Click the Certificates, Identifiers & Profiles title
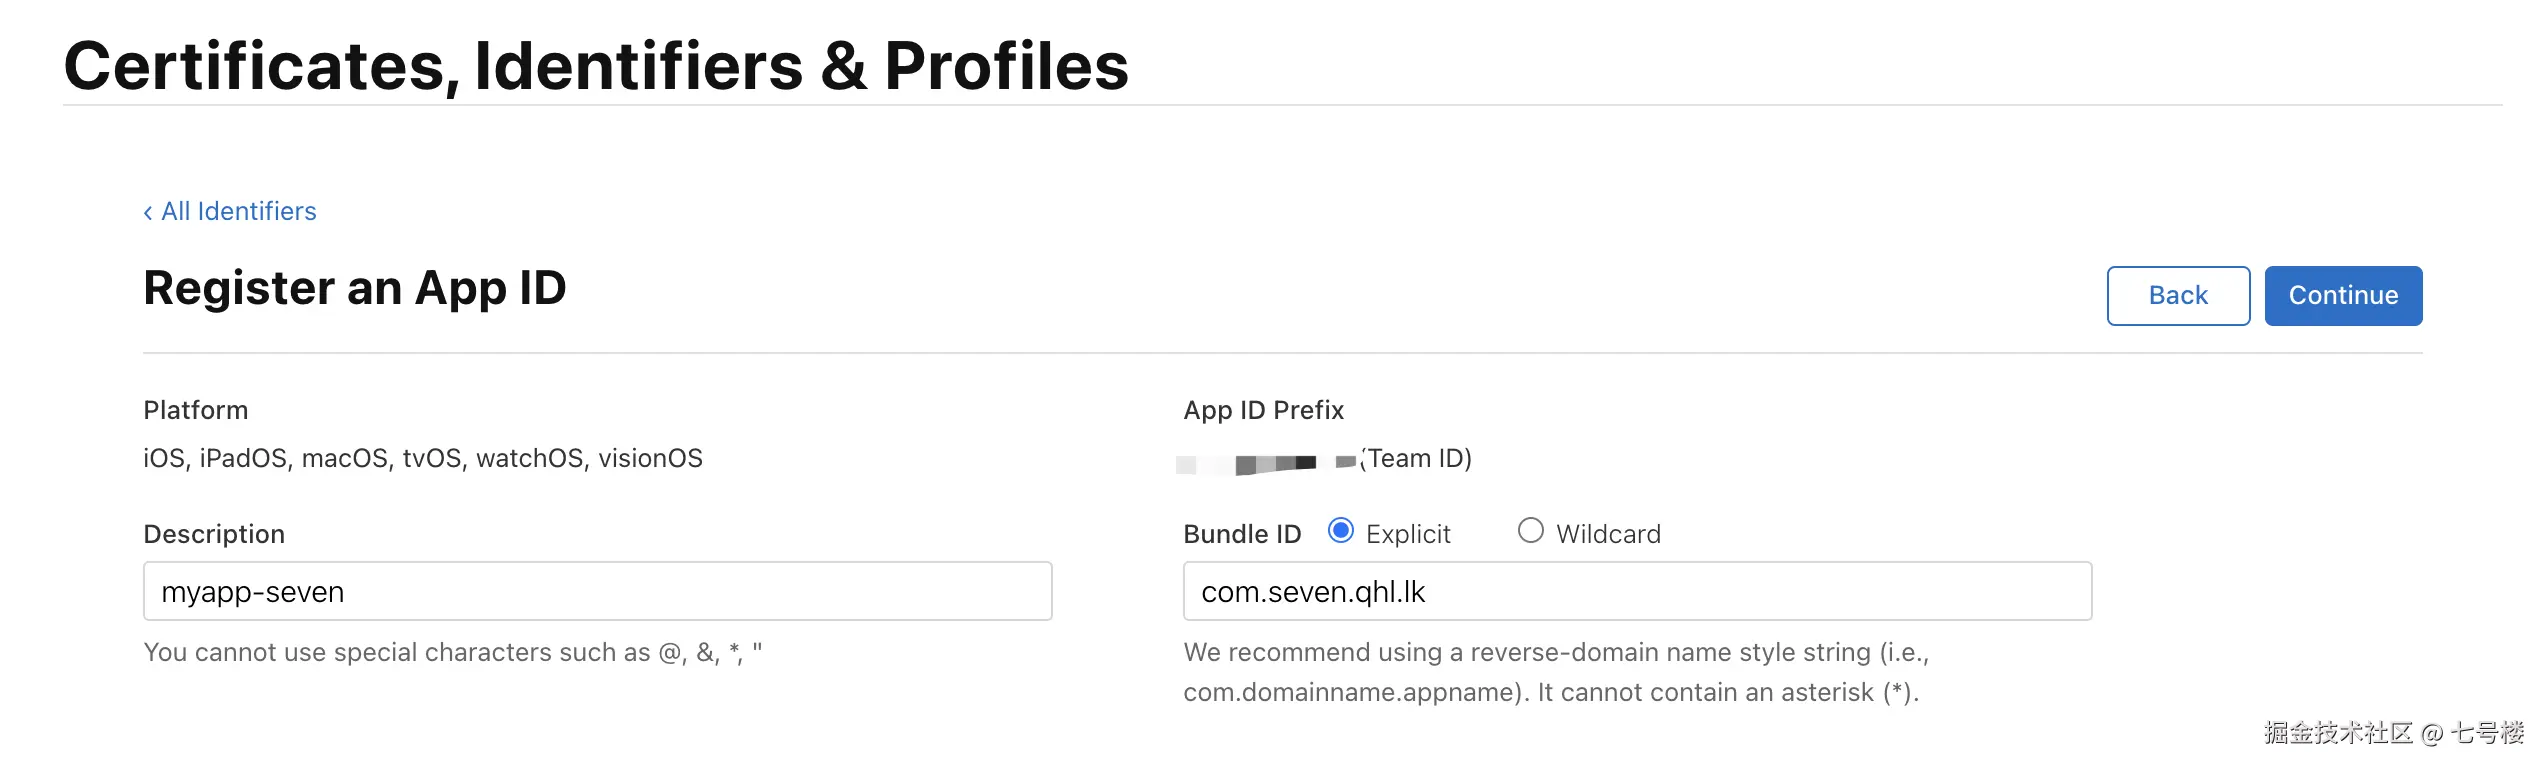2546x768 pixels. [596, 66]
